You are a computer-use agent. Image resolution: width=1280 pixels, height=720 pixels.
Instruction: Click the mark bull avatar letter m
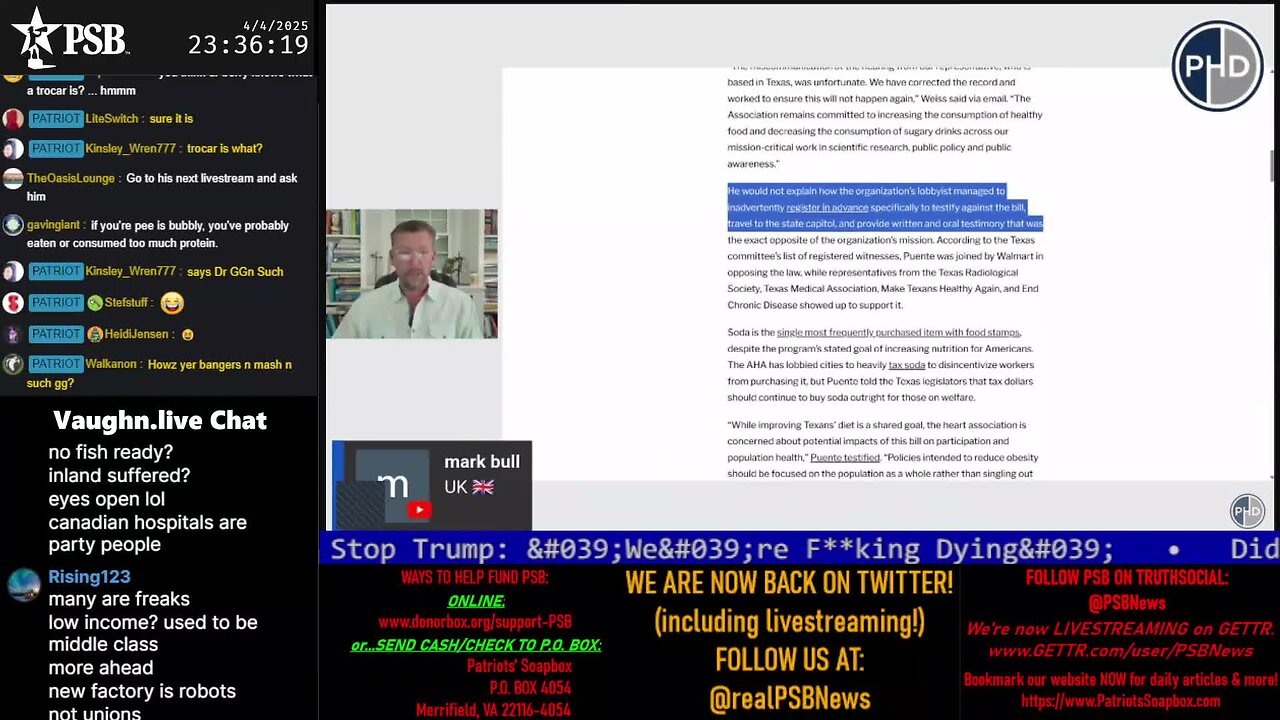392,484
